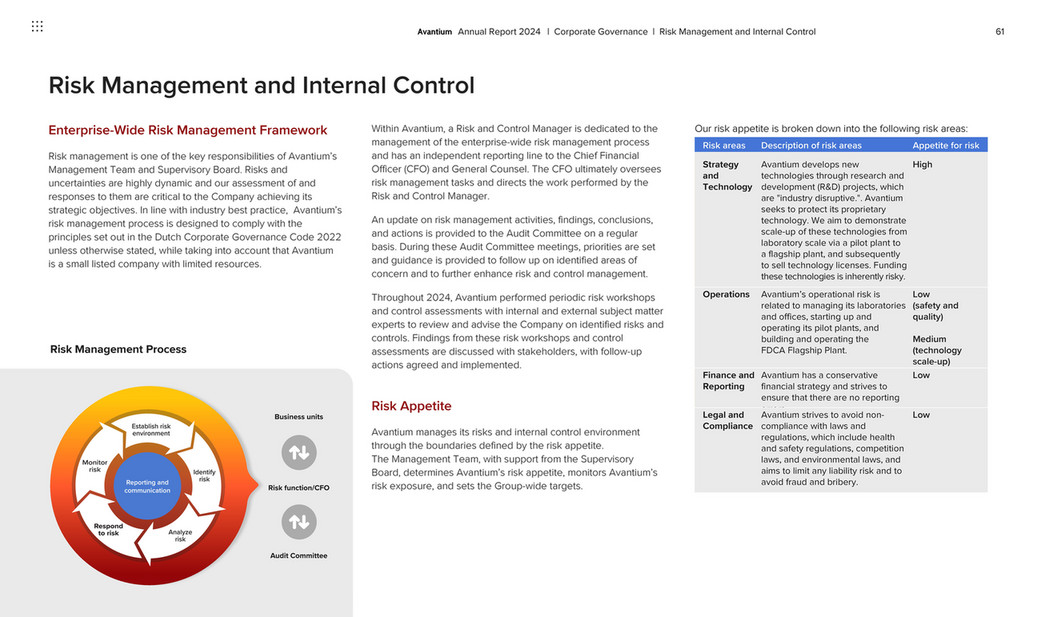Click the Corporate Governance breadcrumb

(601, 32)
